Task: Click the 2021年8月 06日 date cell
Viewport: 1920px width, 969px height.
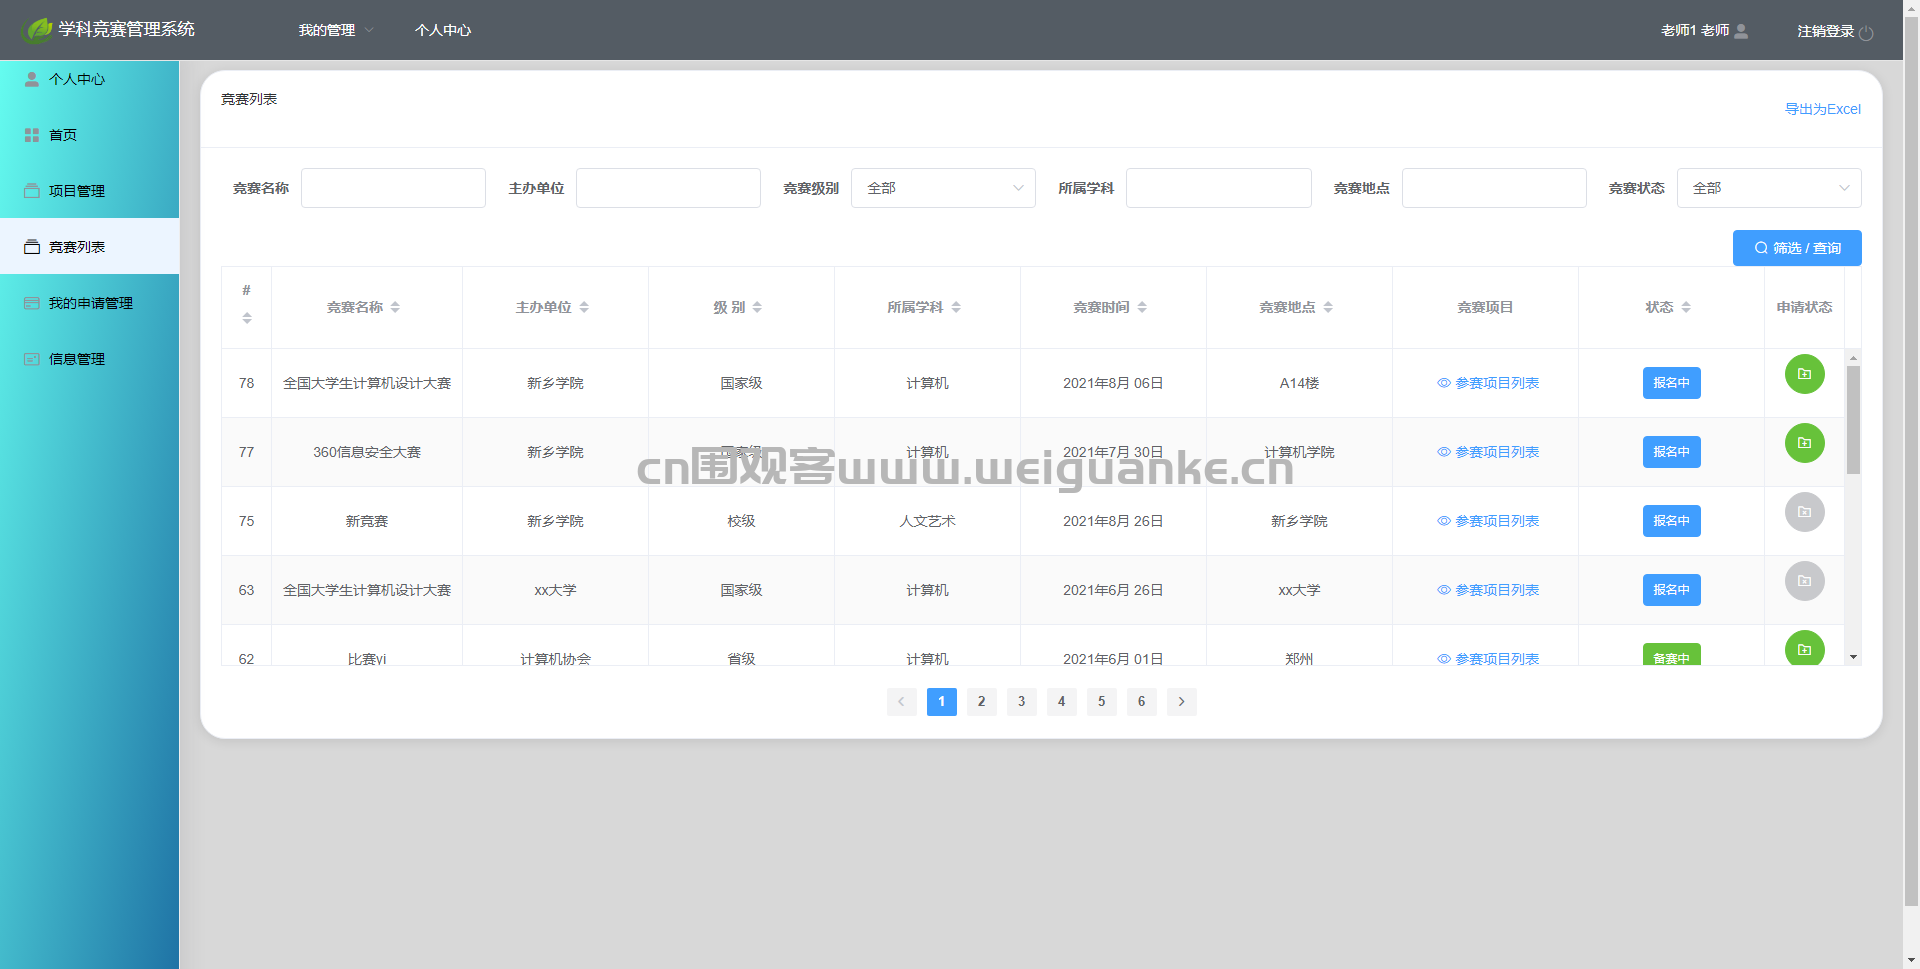Action: point(1113,383)
